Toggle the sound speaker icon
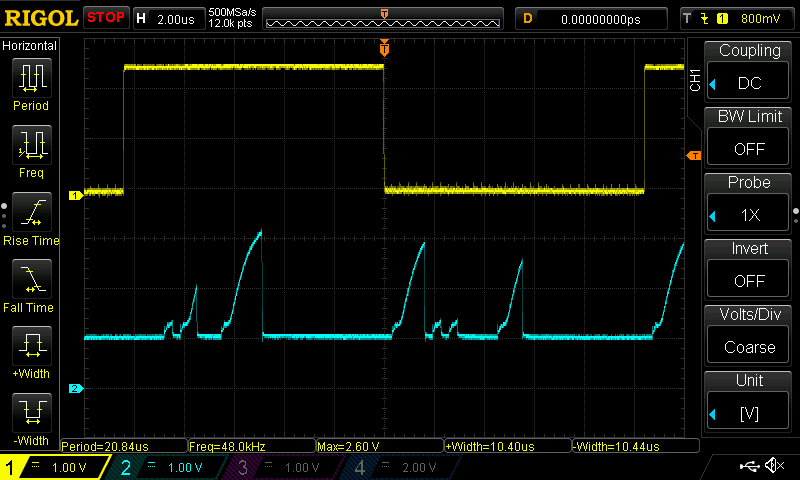 (x=774, y=466)
